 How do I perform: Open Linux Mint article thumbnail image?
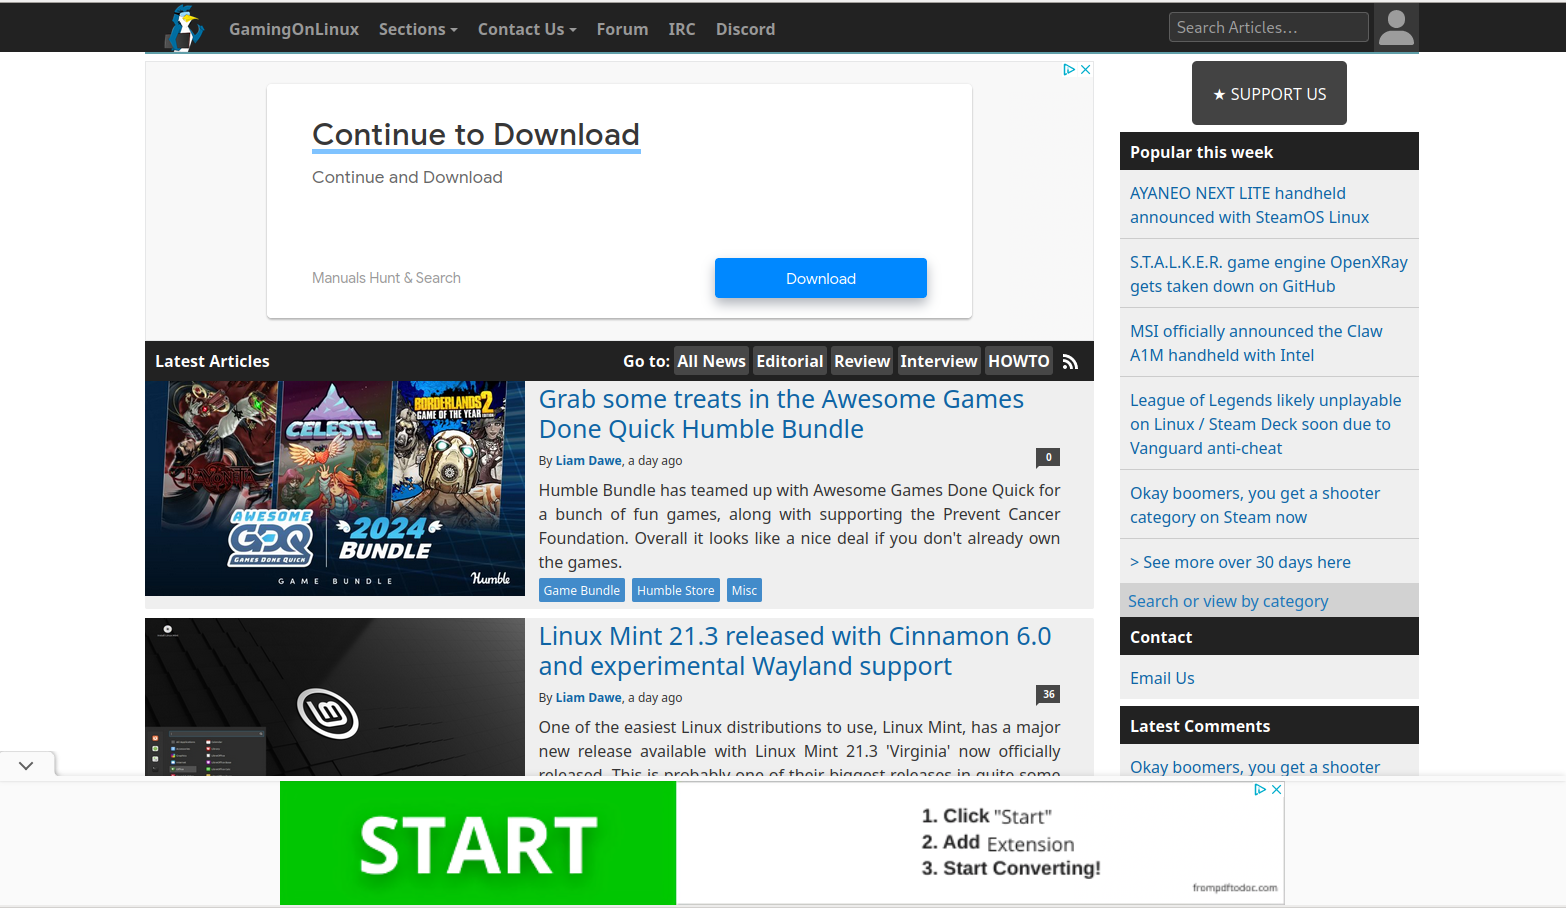(335, 697)
